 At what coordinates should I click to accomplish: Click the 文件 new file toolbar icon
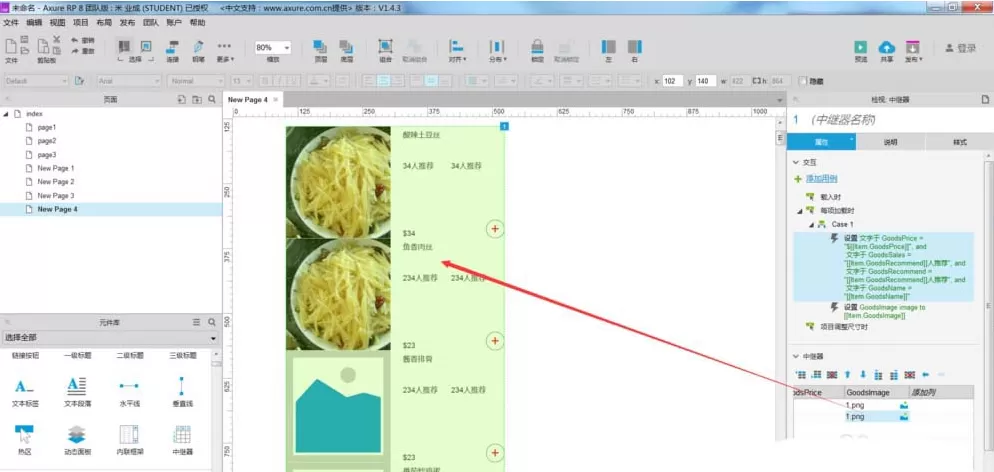click(11, 46)
